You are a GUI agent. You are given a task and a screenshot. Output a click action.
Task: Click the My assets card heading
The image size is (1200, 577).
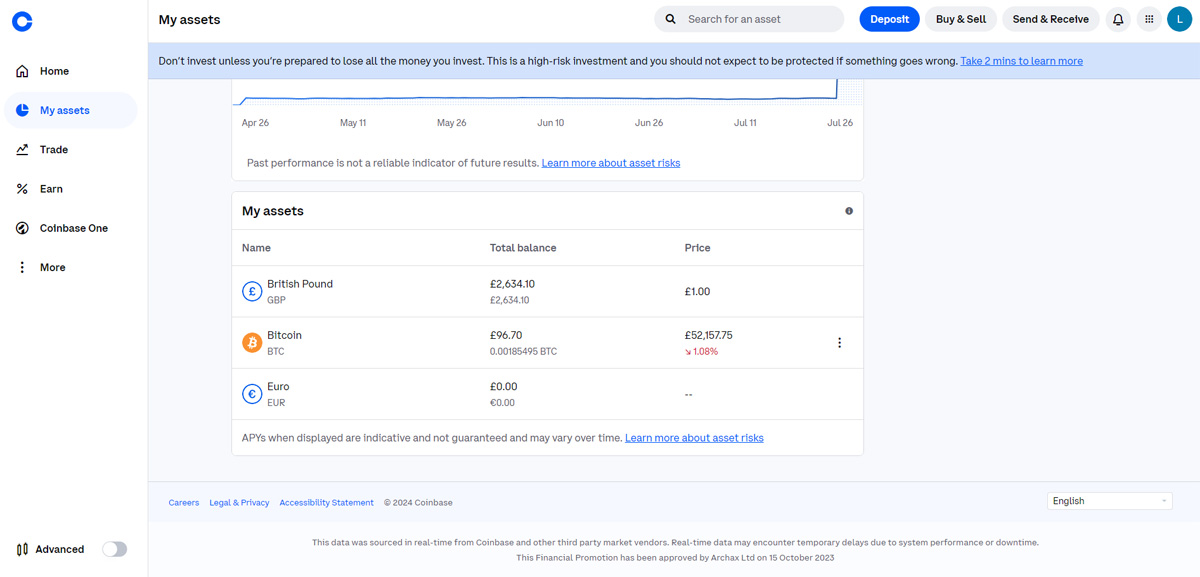(x=273, y=211)
